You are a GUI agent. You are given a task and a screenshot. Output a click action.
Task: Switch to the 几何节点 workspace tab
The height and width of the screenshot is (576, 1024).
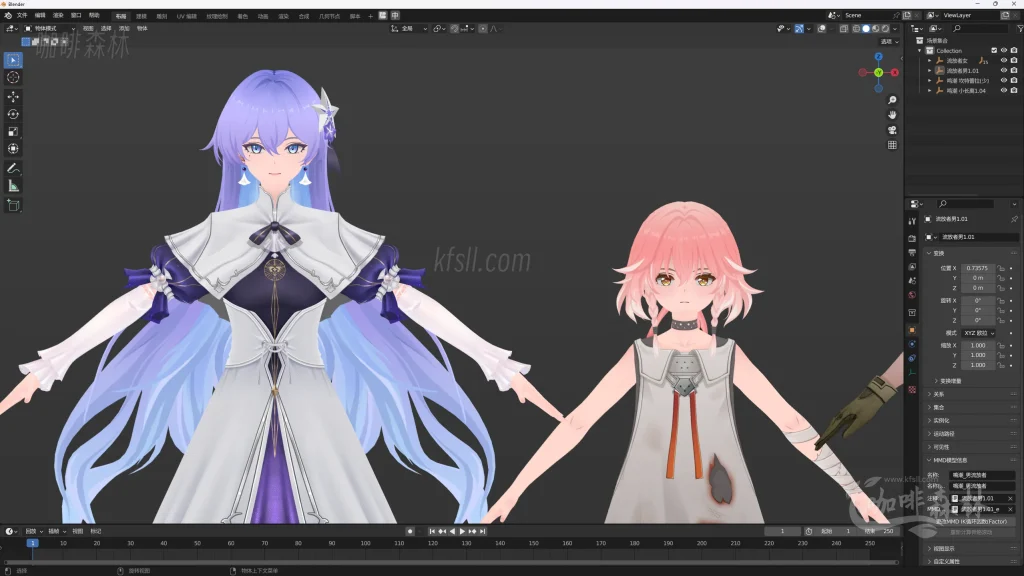328,16
